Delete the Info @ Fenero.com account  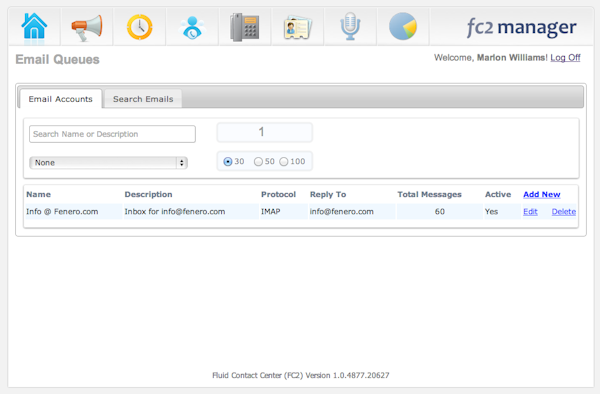(x=564, y=212)
